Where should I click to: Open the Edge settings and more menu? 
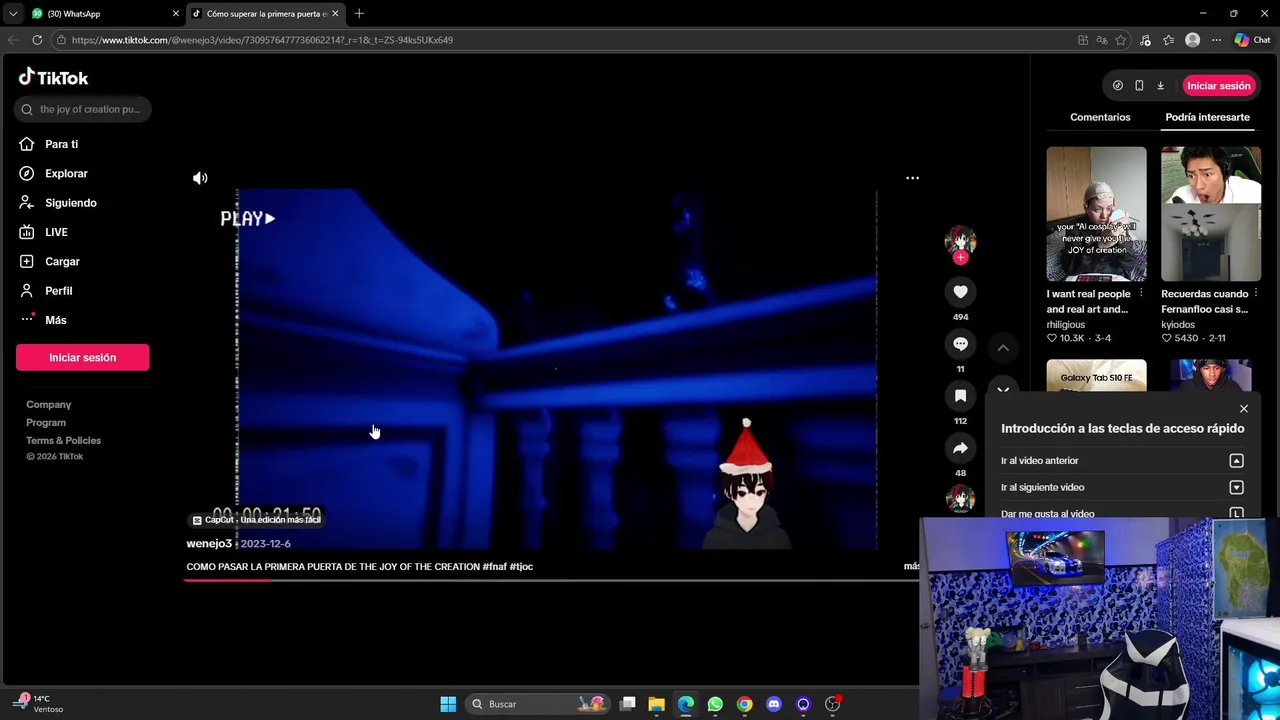coord(1216,40)
